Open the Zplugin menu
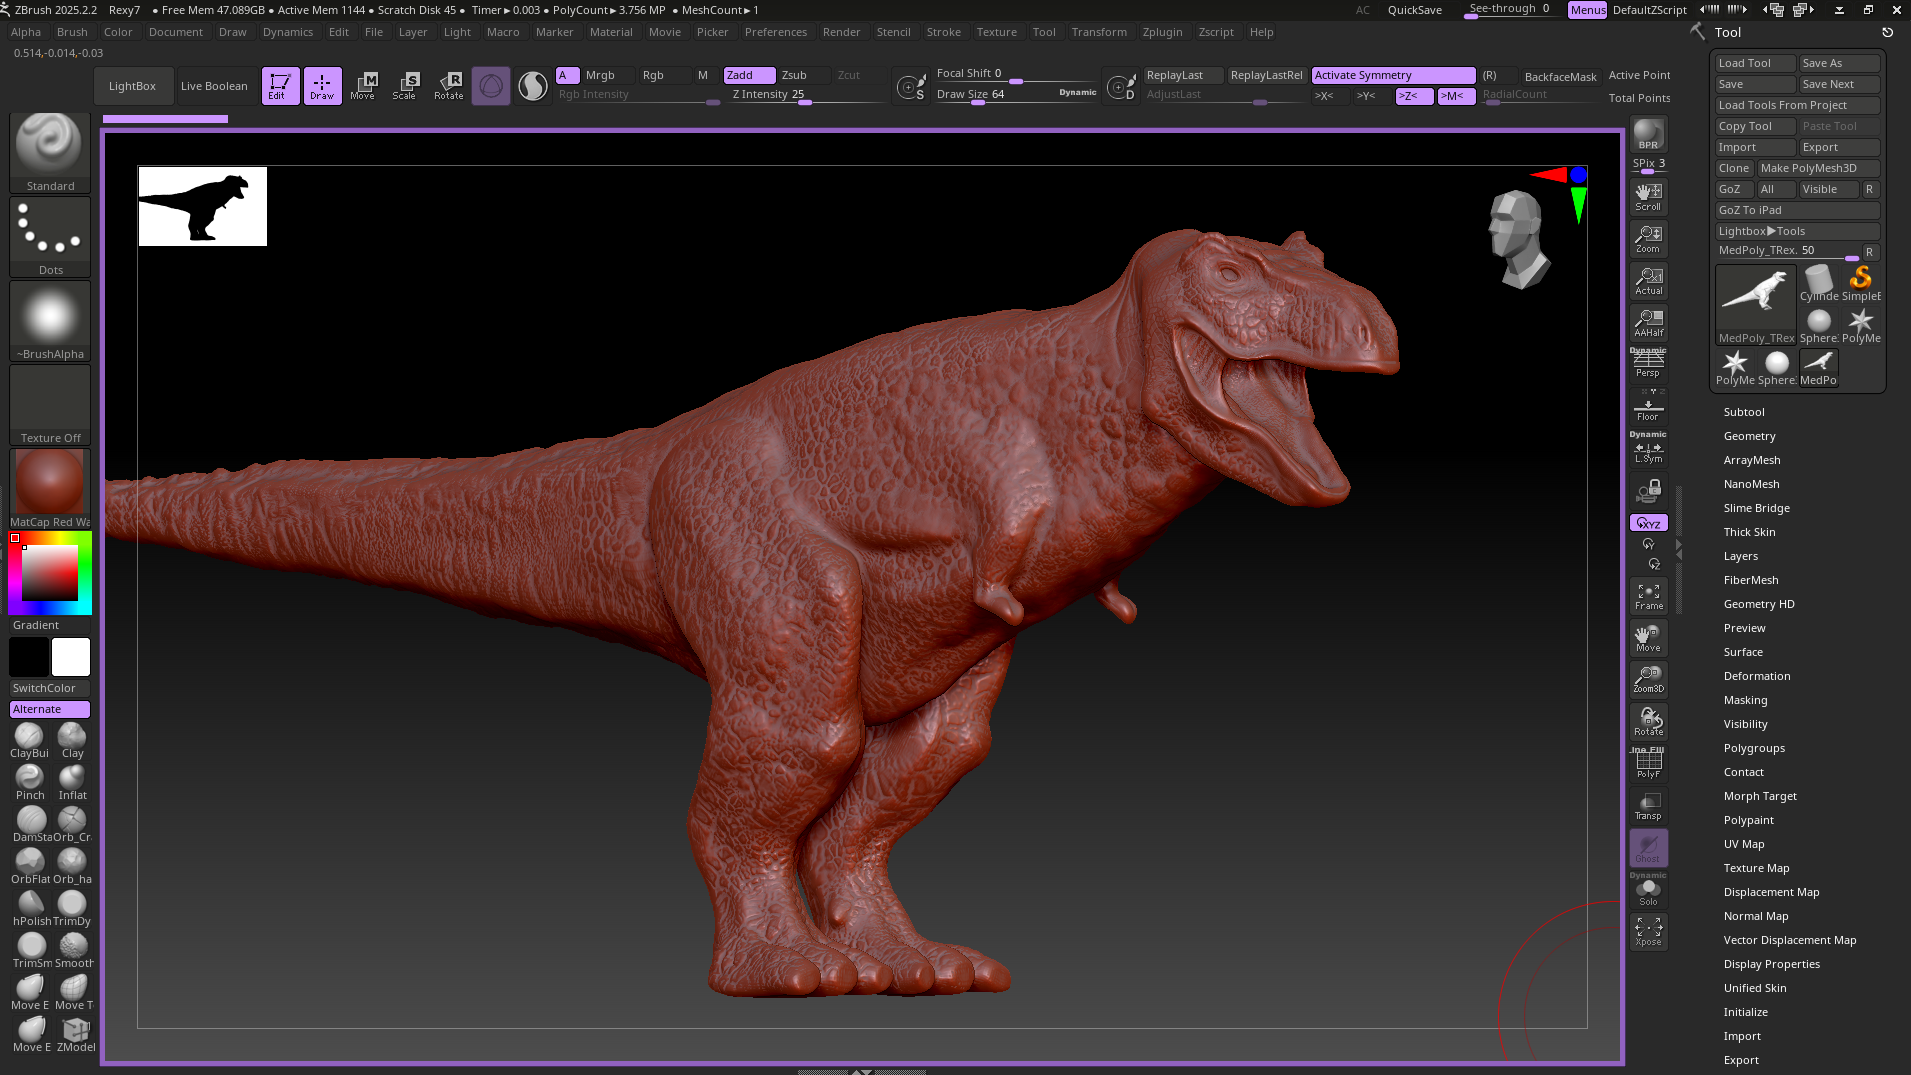The image size is (1911, 1075). 1162,32
